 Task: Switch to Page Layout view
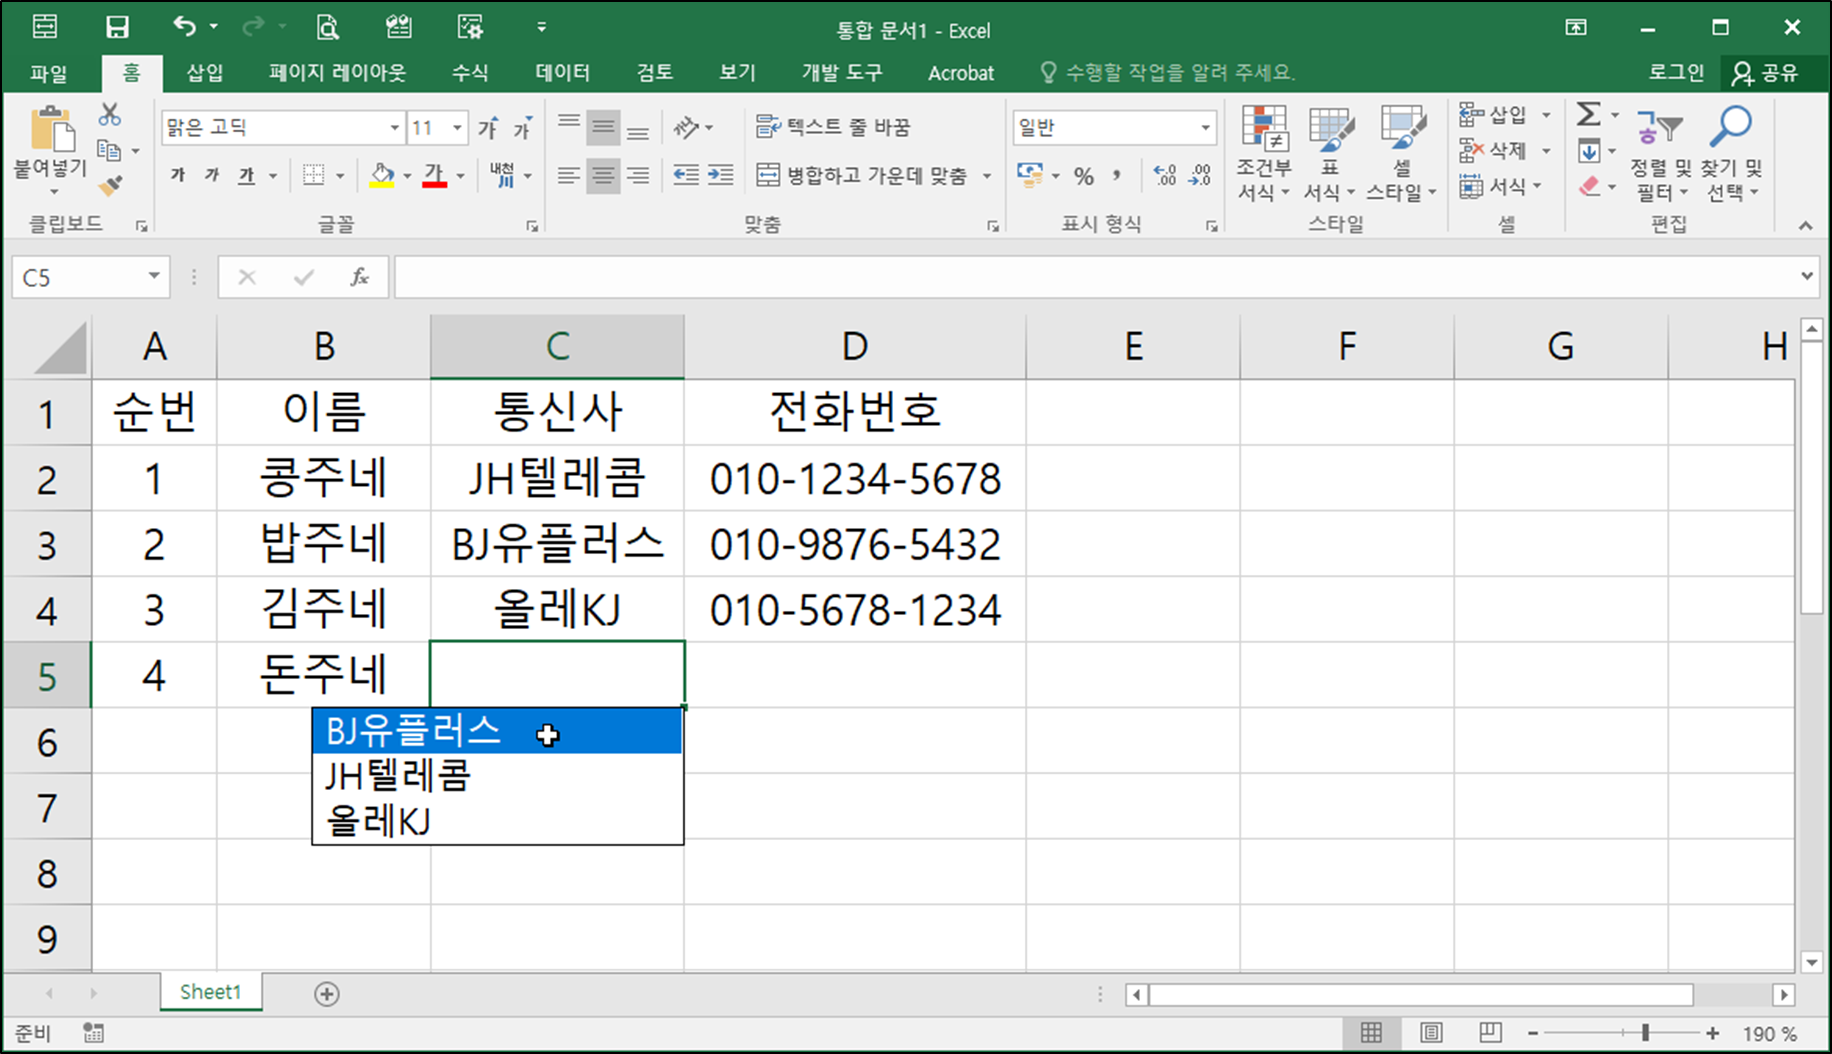(1431, 1033)
